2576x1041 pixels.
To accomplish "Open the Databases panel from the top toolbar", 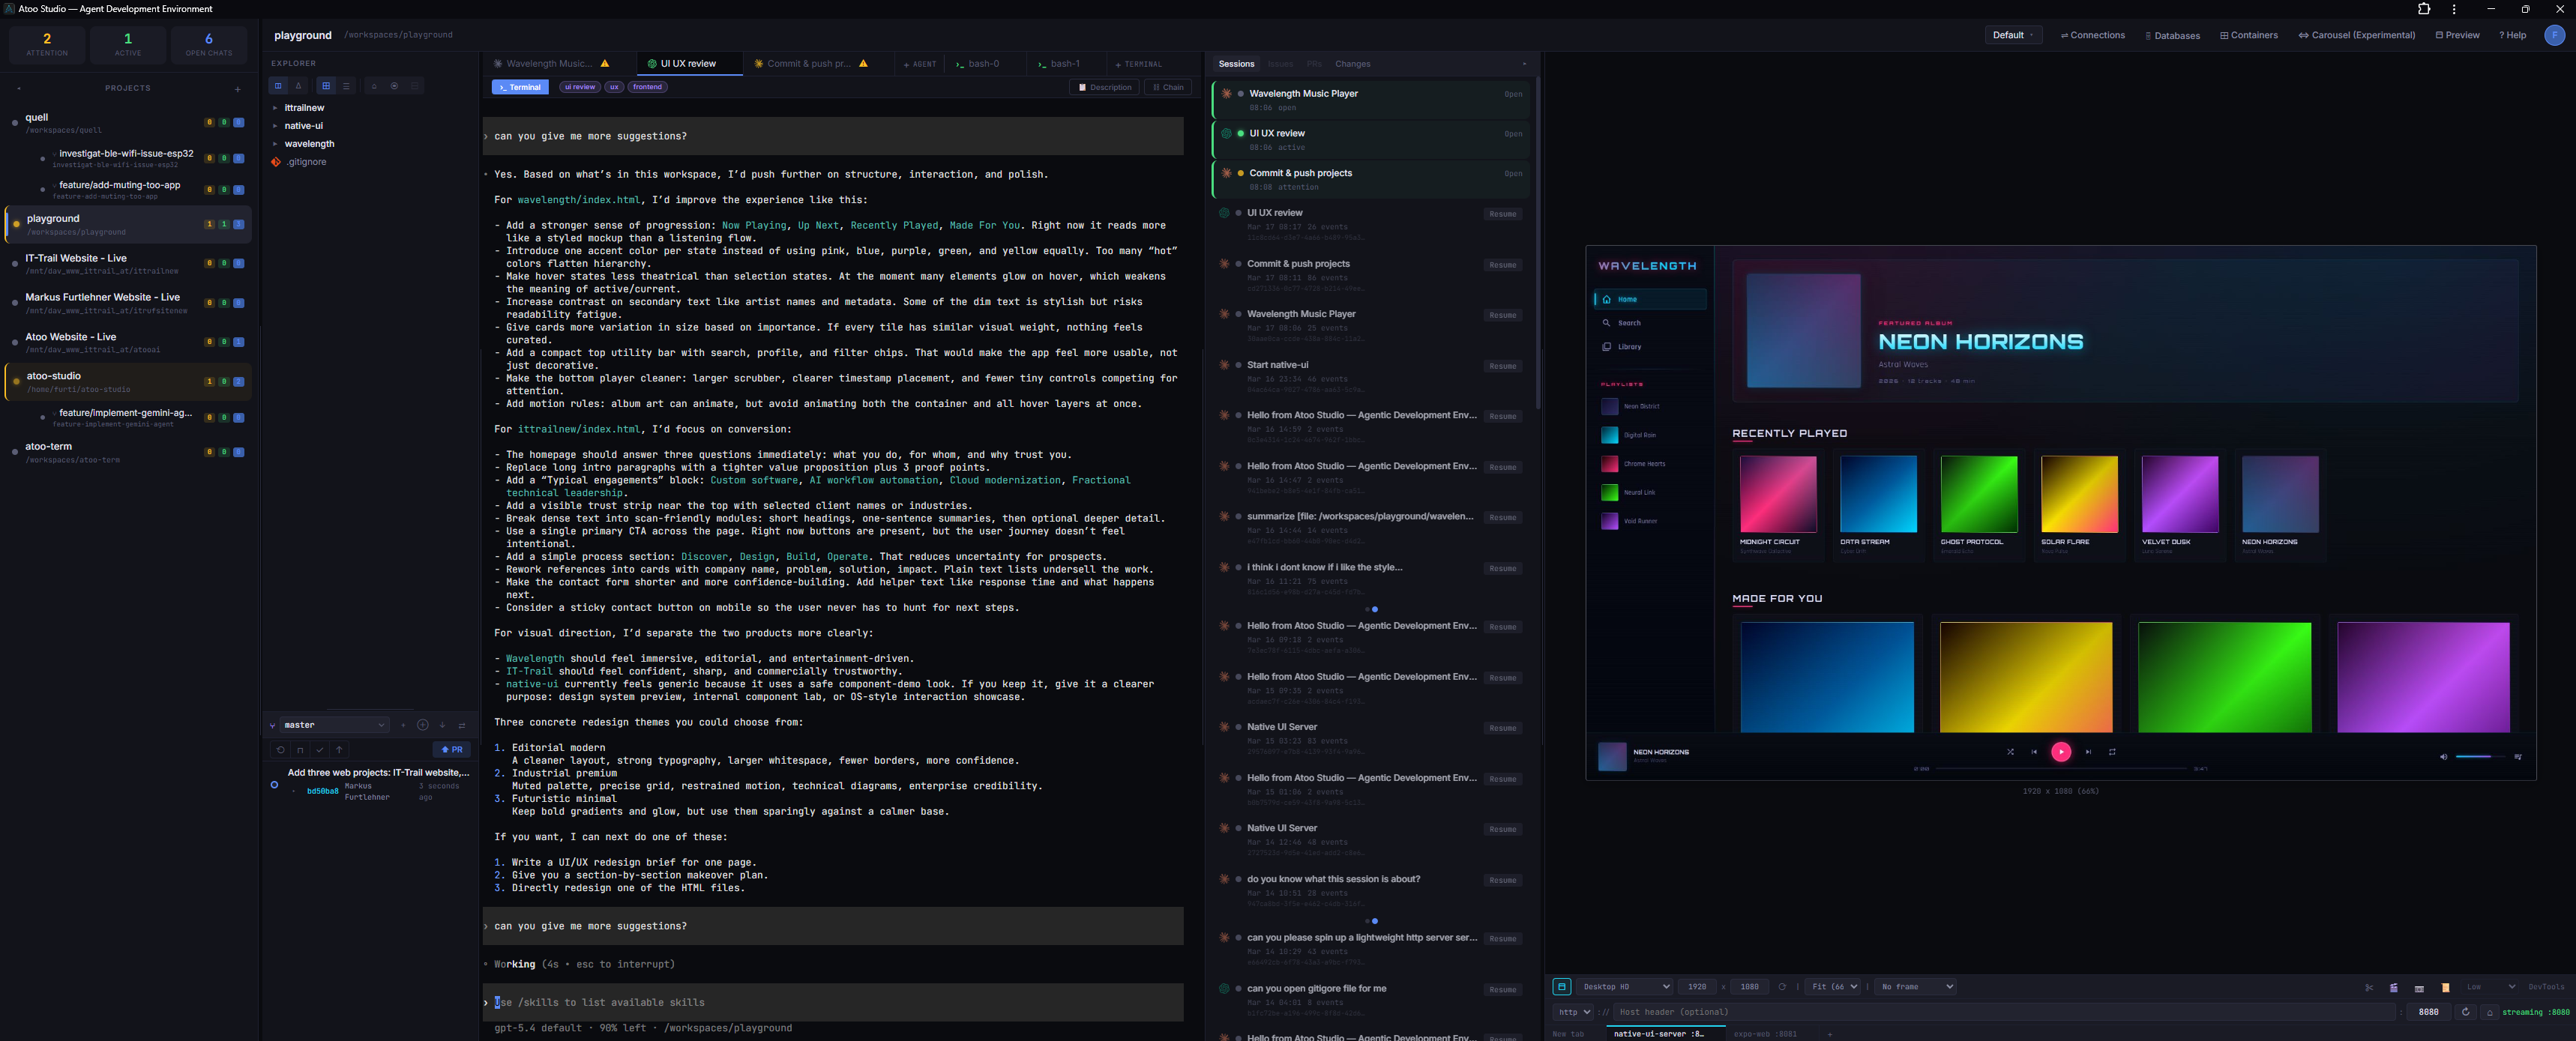I will point(2172,35).
